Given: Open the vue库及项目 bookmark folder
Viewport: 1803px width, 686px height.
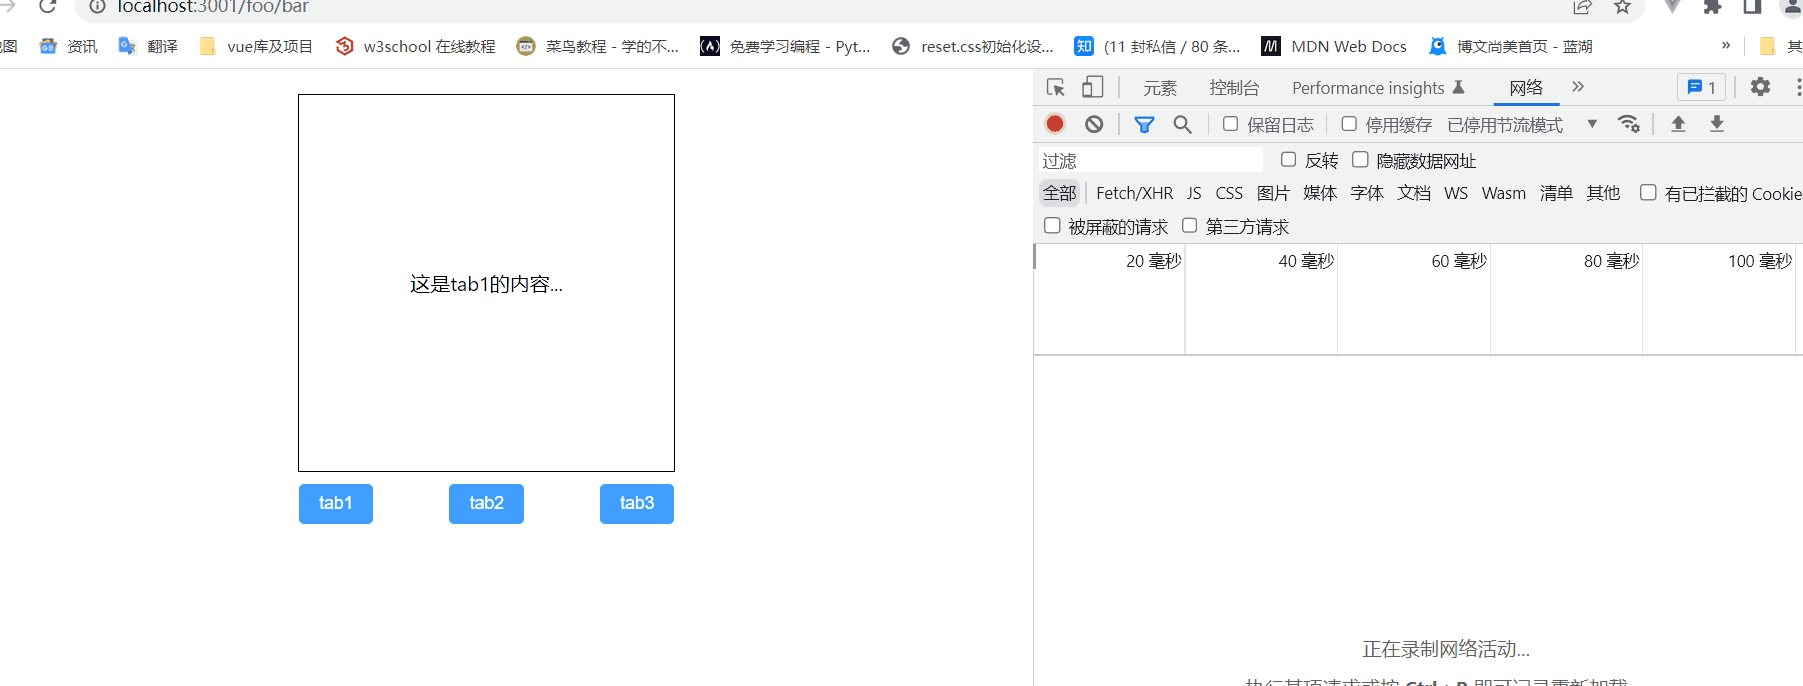Looking at the screenshot, I should click(256, 46).
